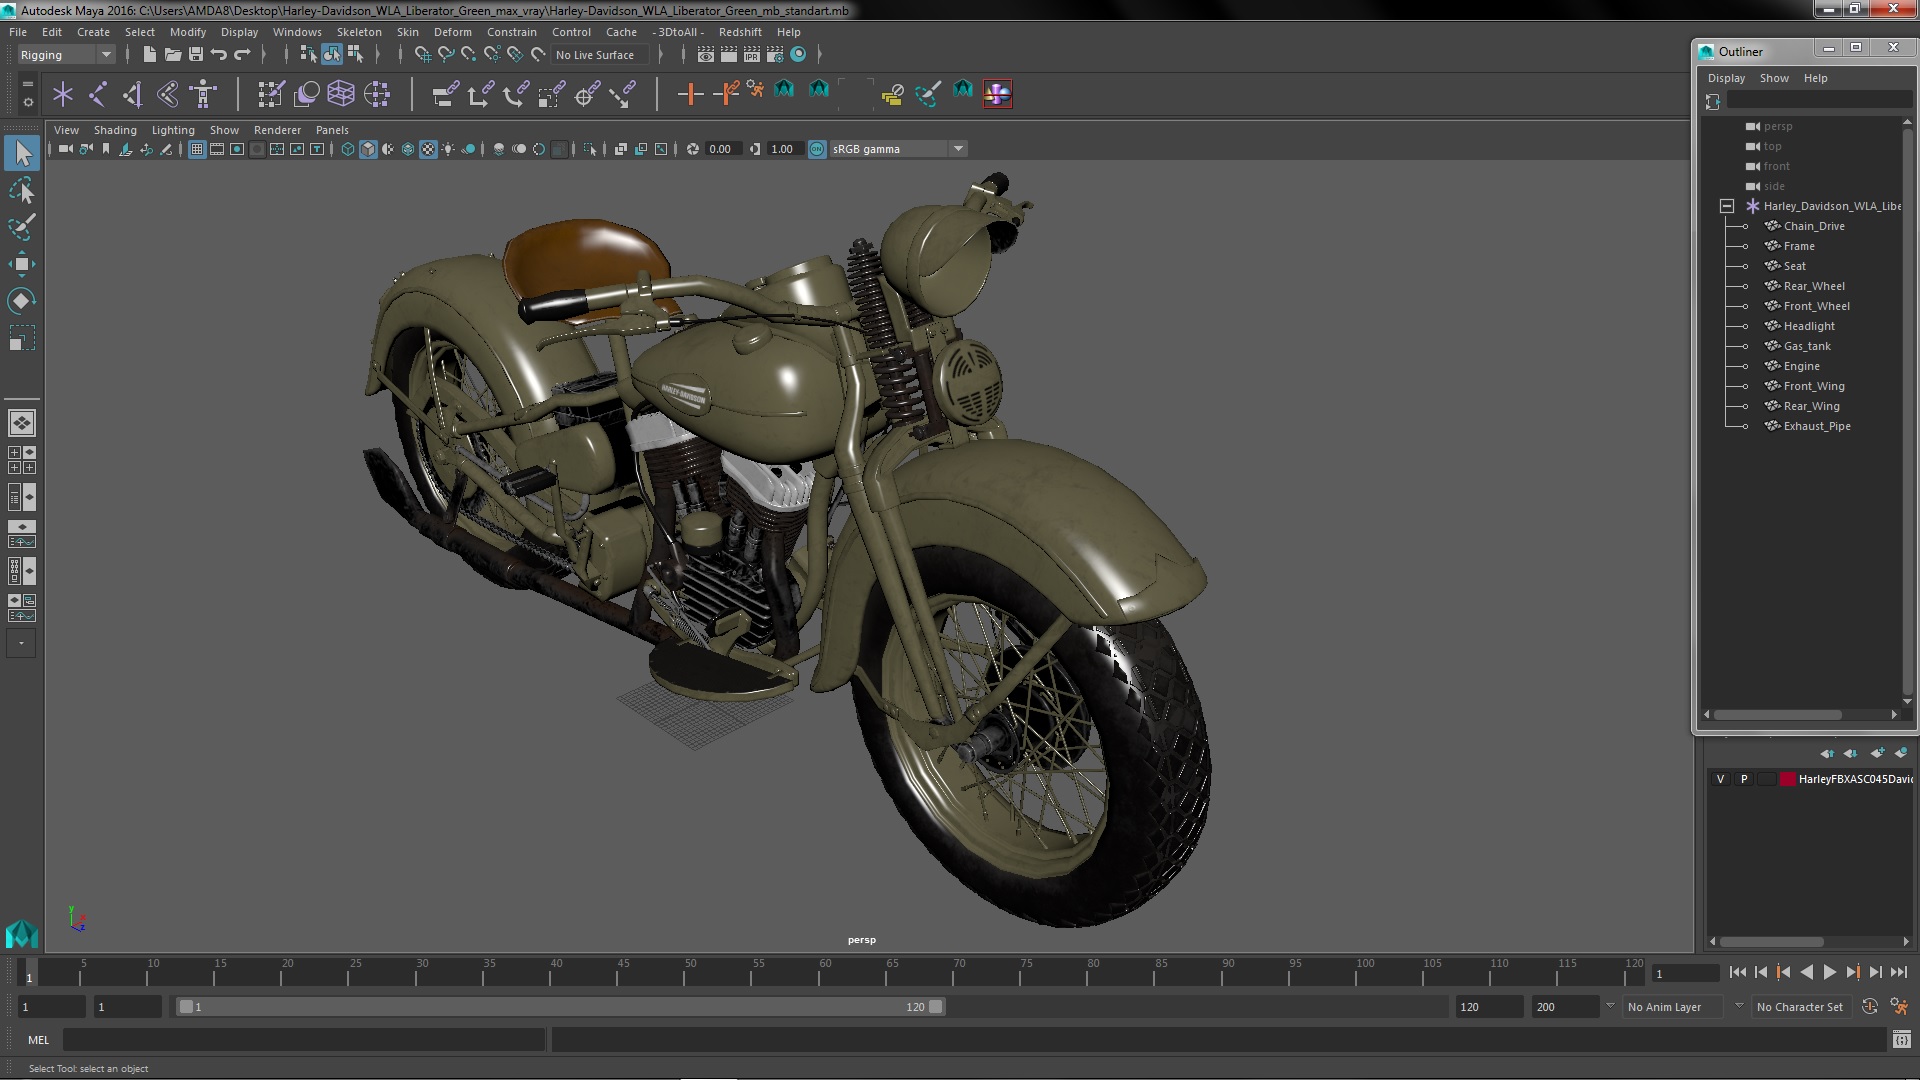Viewport: 1920px width, 1080px height.
Task: Open the sRGB gamma view transform dropdown
Action: point(957,149)
